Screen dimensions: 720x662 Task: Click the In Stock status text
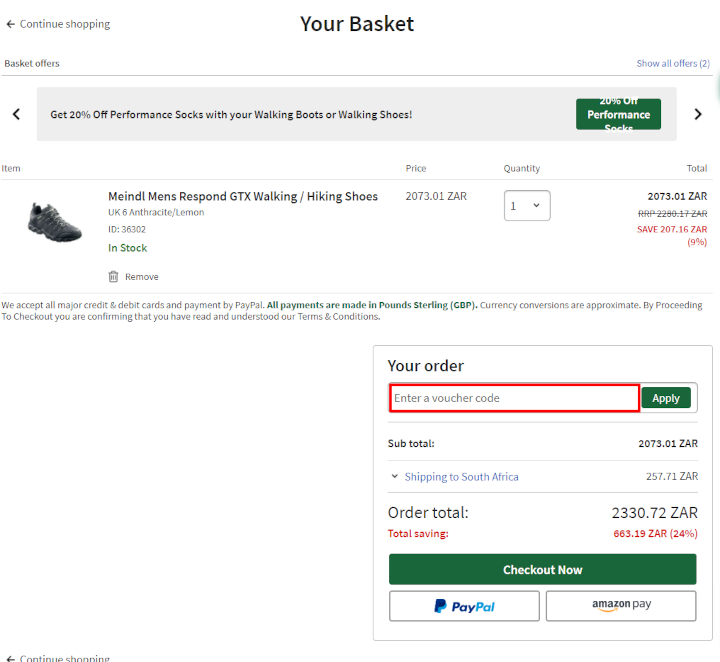point(128,248)
